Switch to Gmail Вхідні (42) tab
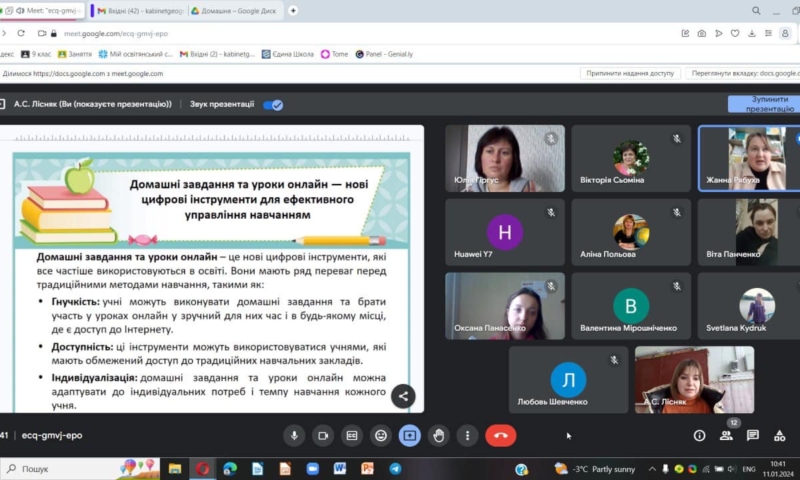 coord(139,10)
